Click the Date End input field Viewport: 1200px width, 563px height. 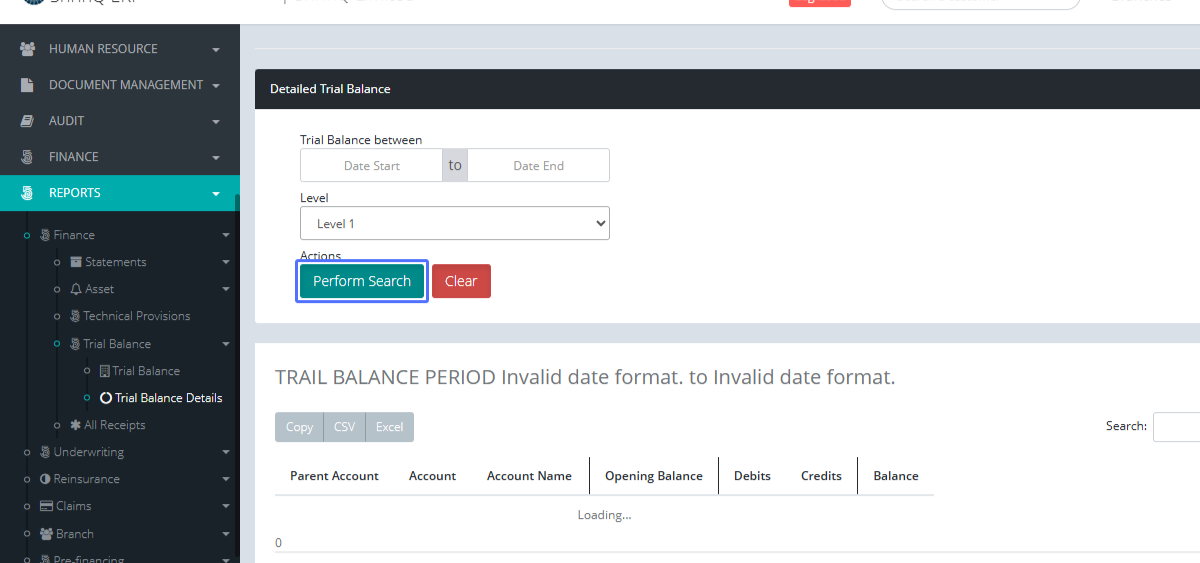(x=538, y=166)
